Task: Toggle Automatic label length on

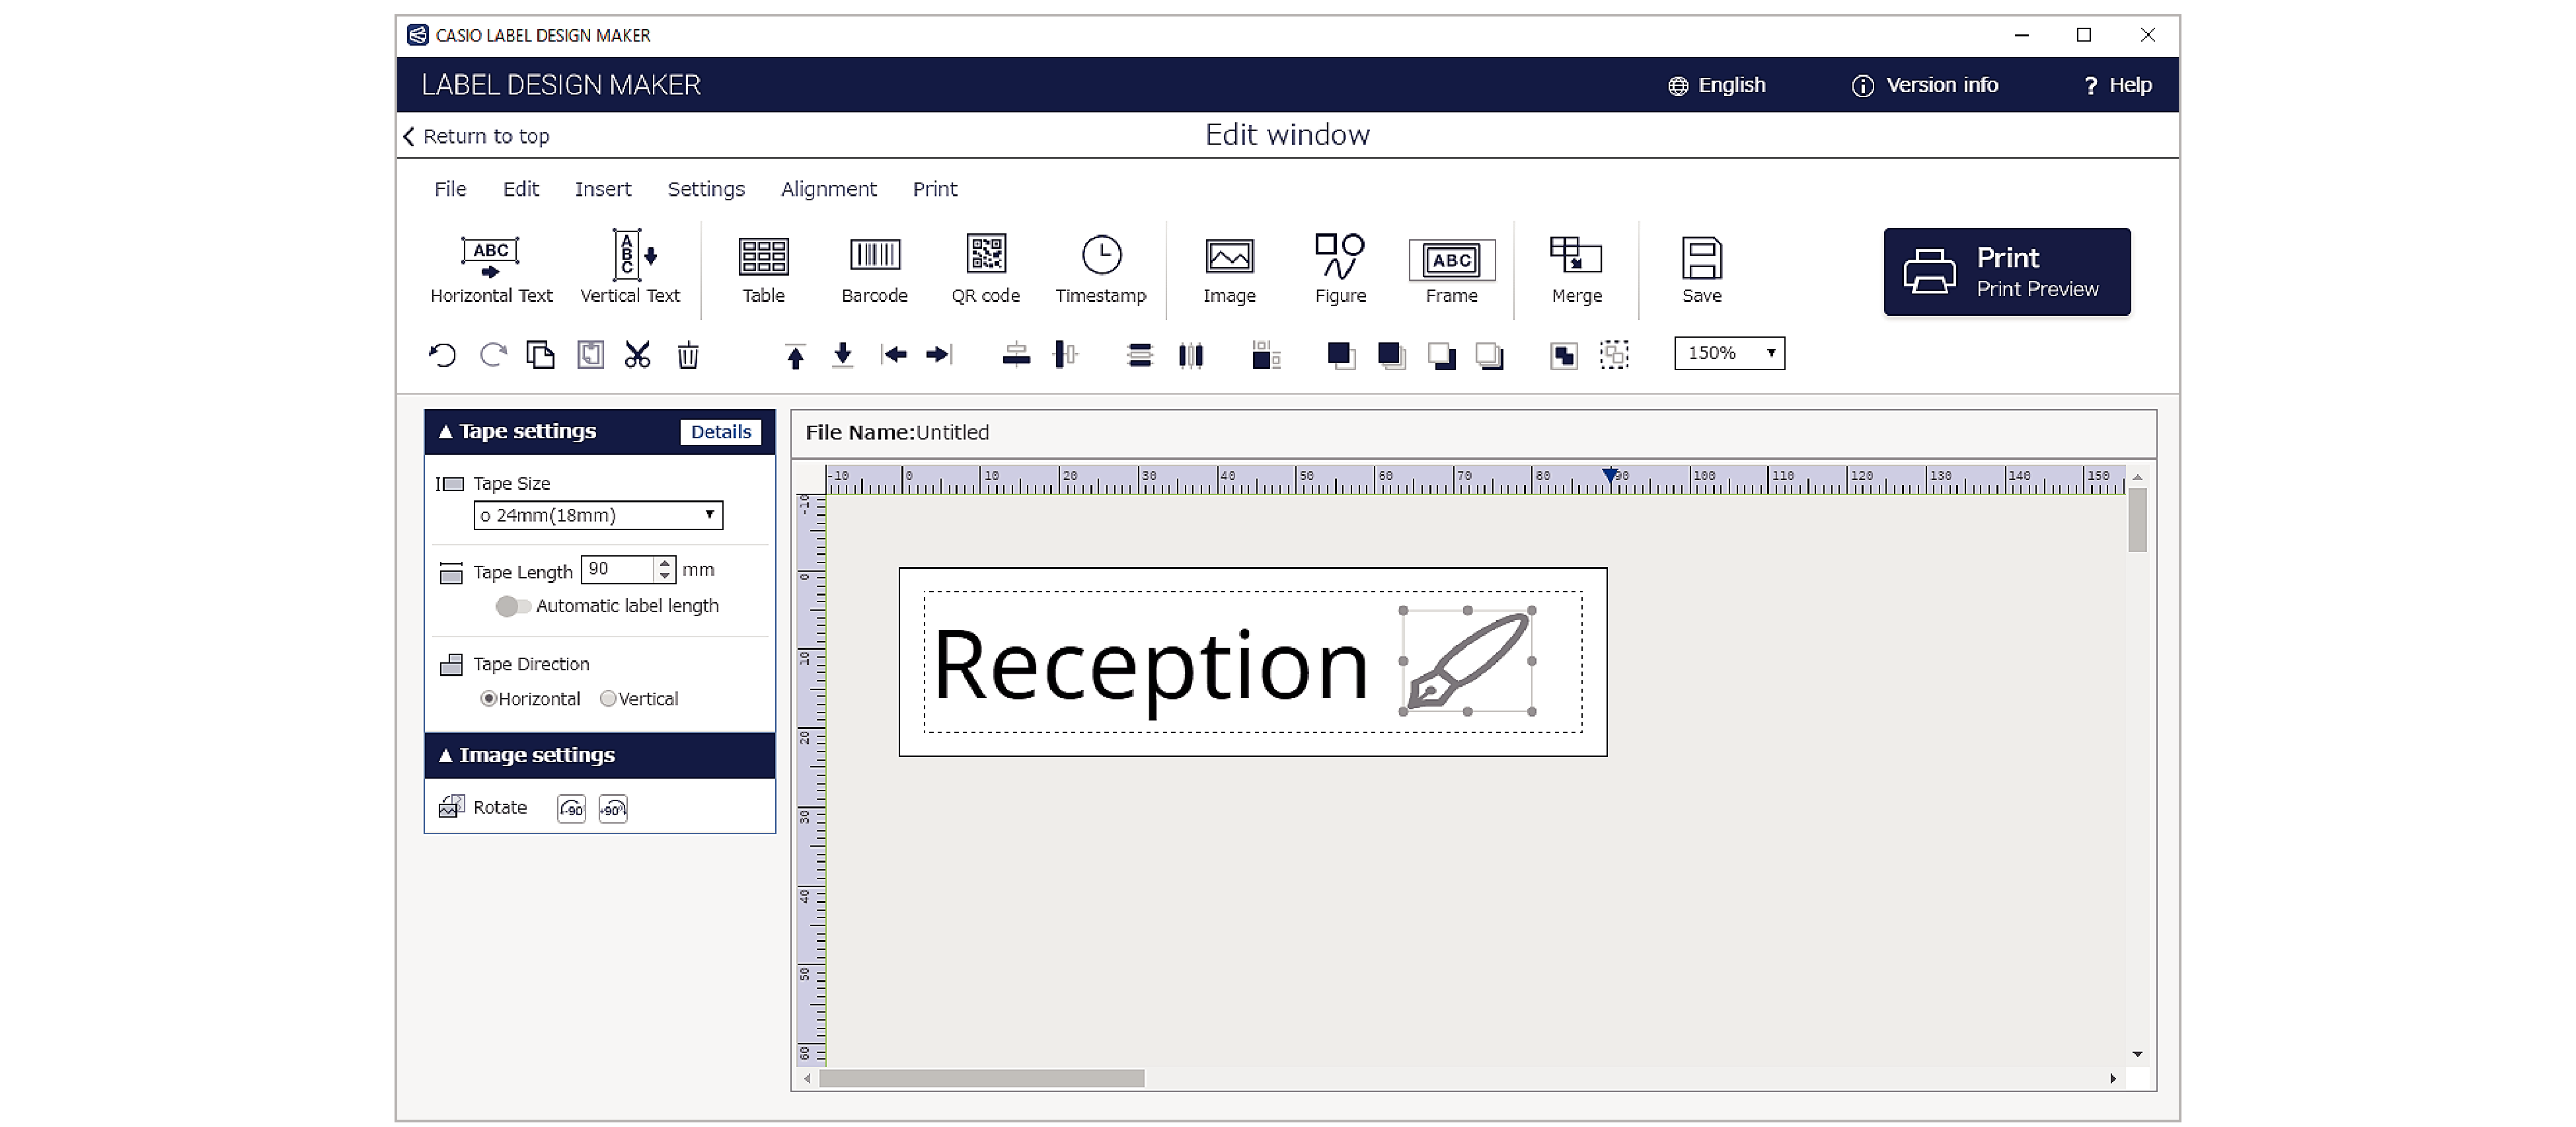Action: click(x=511, y=605)
